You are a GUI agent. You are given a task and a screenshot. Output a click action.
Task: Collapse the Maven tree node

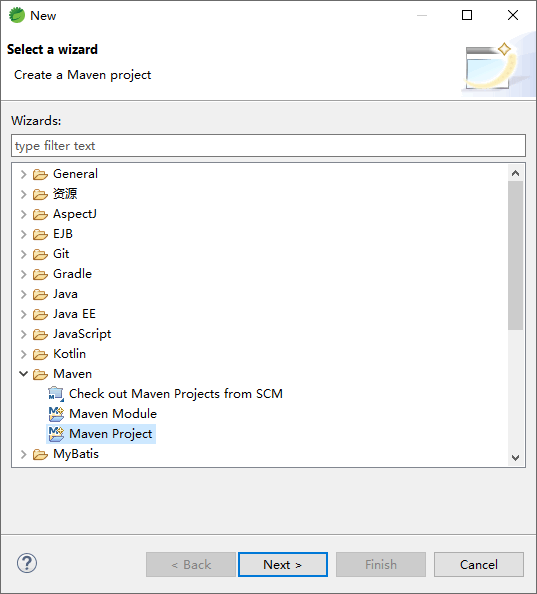point(23,374)
